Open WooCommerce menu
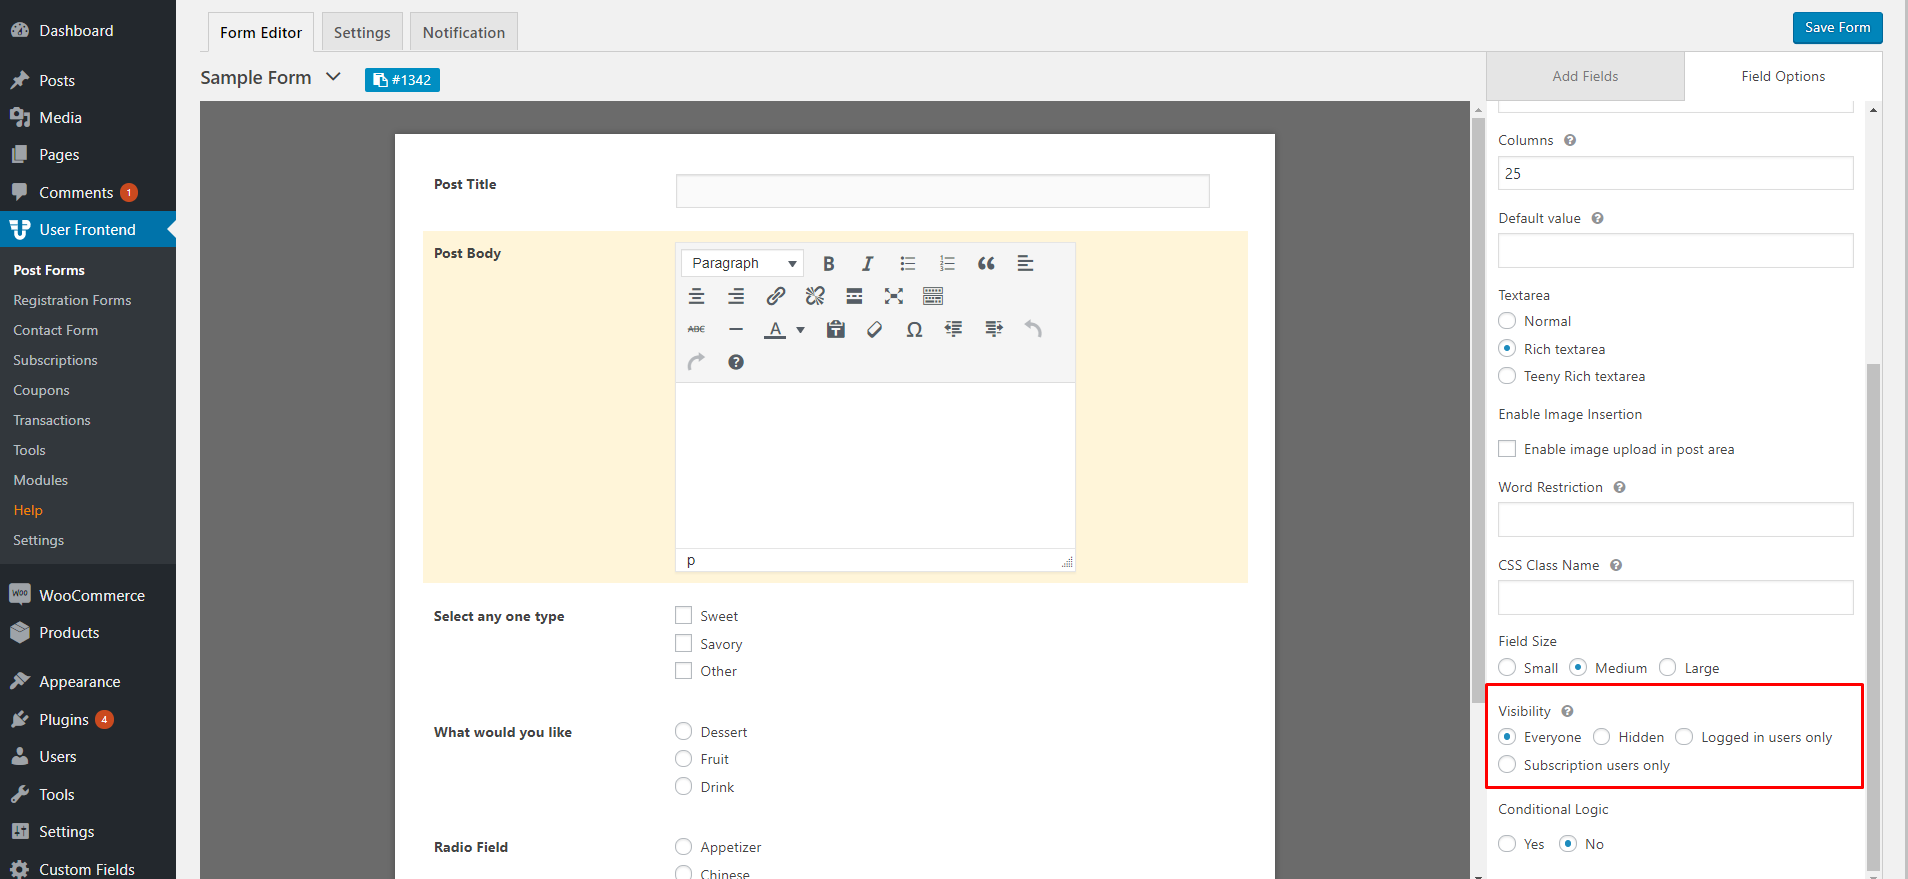 coord(88,595)
